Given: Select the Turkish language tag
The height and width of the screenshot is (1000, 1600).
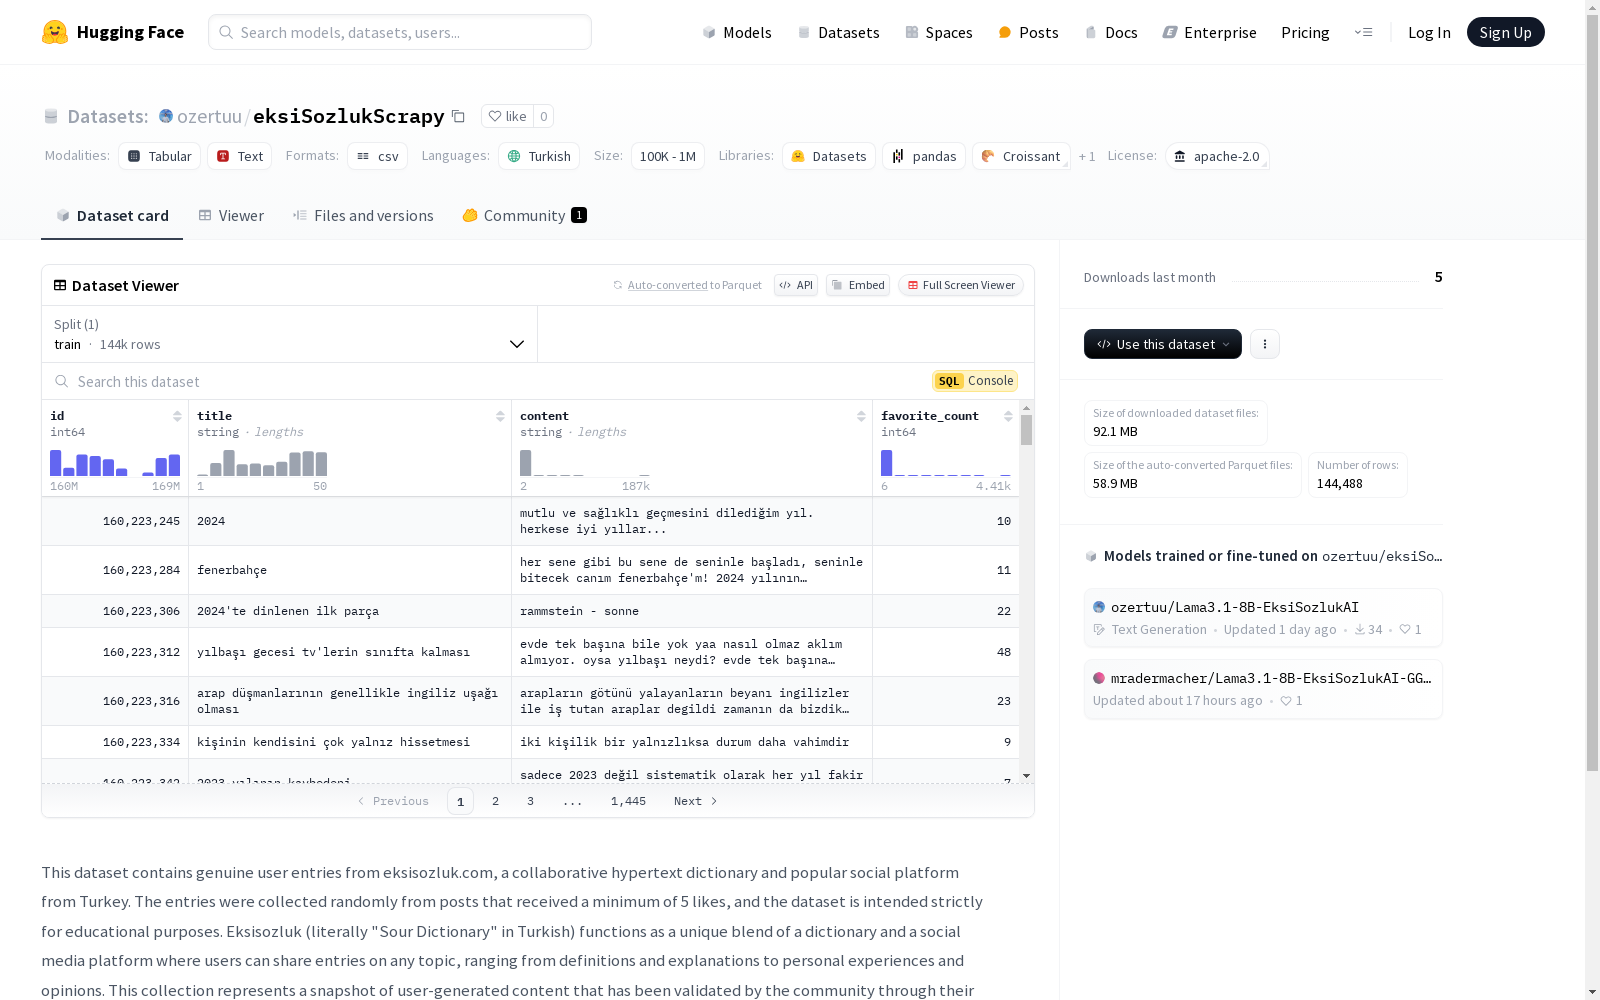Looking at the screenshot, I should [539, 156].
